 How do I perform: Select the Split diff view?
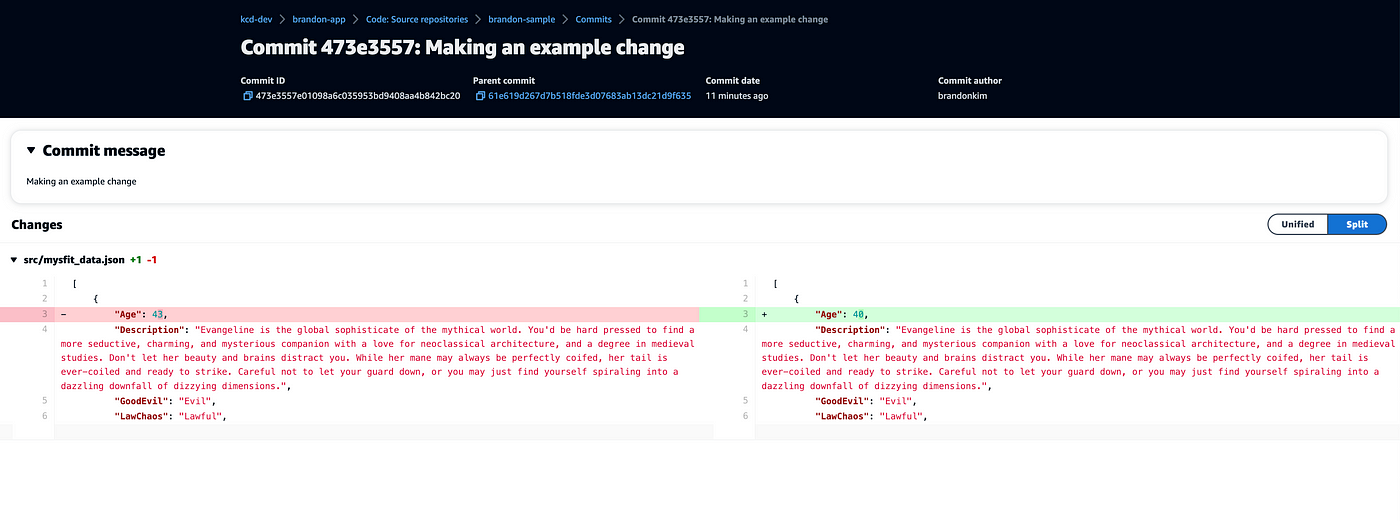click(x=1356, y=224)
